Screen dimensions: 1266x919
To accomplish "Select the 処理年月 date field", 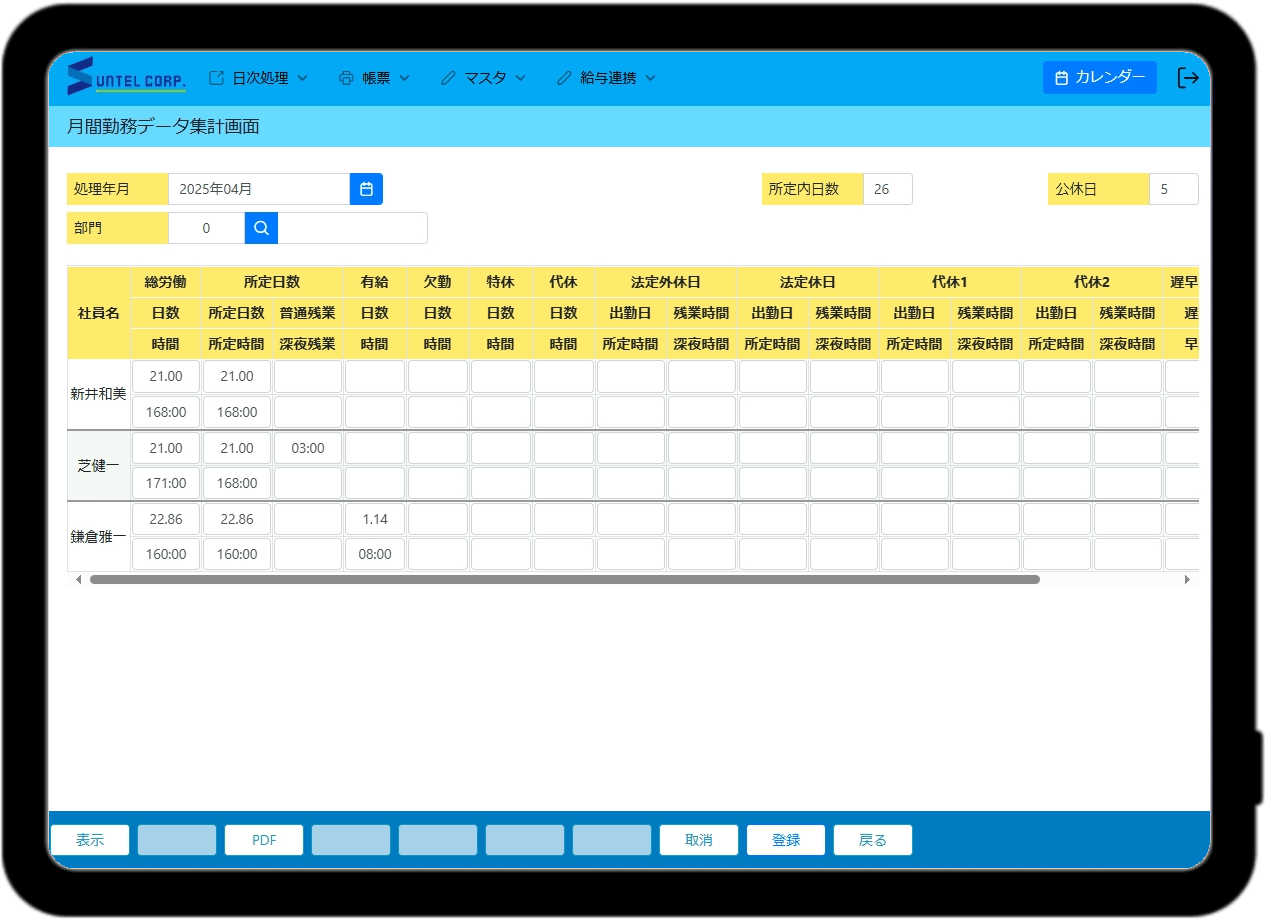I will click(x=258, y=189).
